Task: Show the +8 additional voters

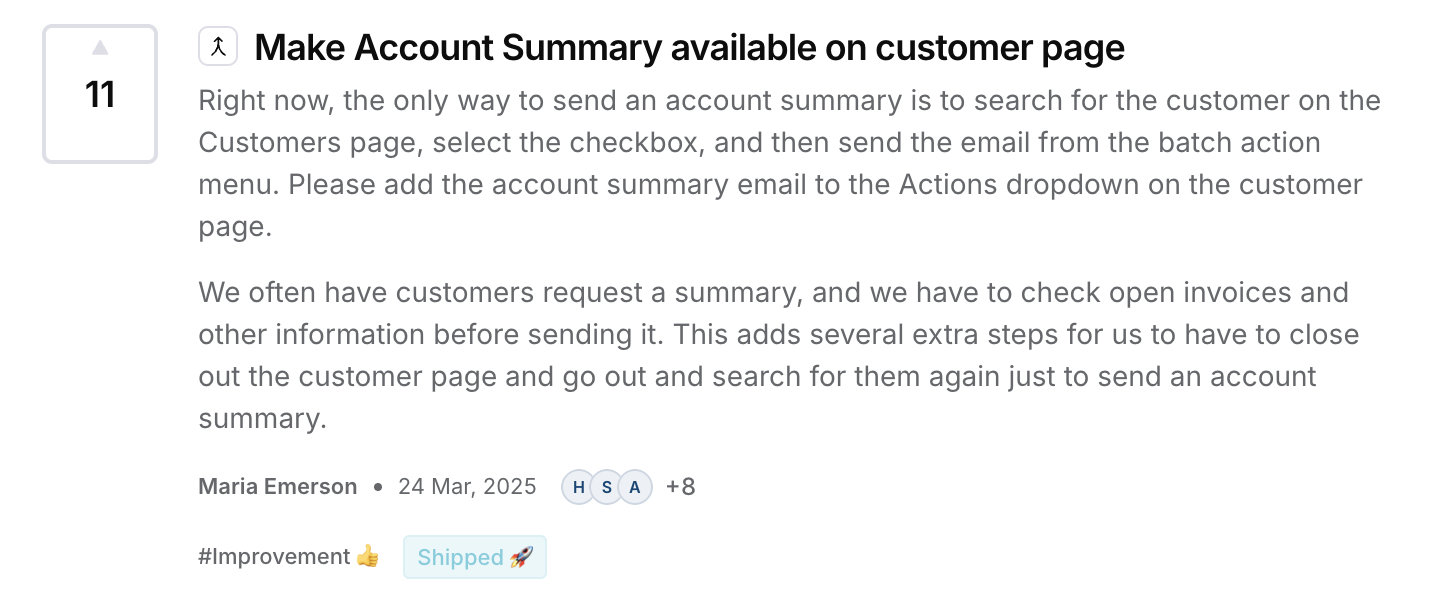Action: coord(680,488)
